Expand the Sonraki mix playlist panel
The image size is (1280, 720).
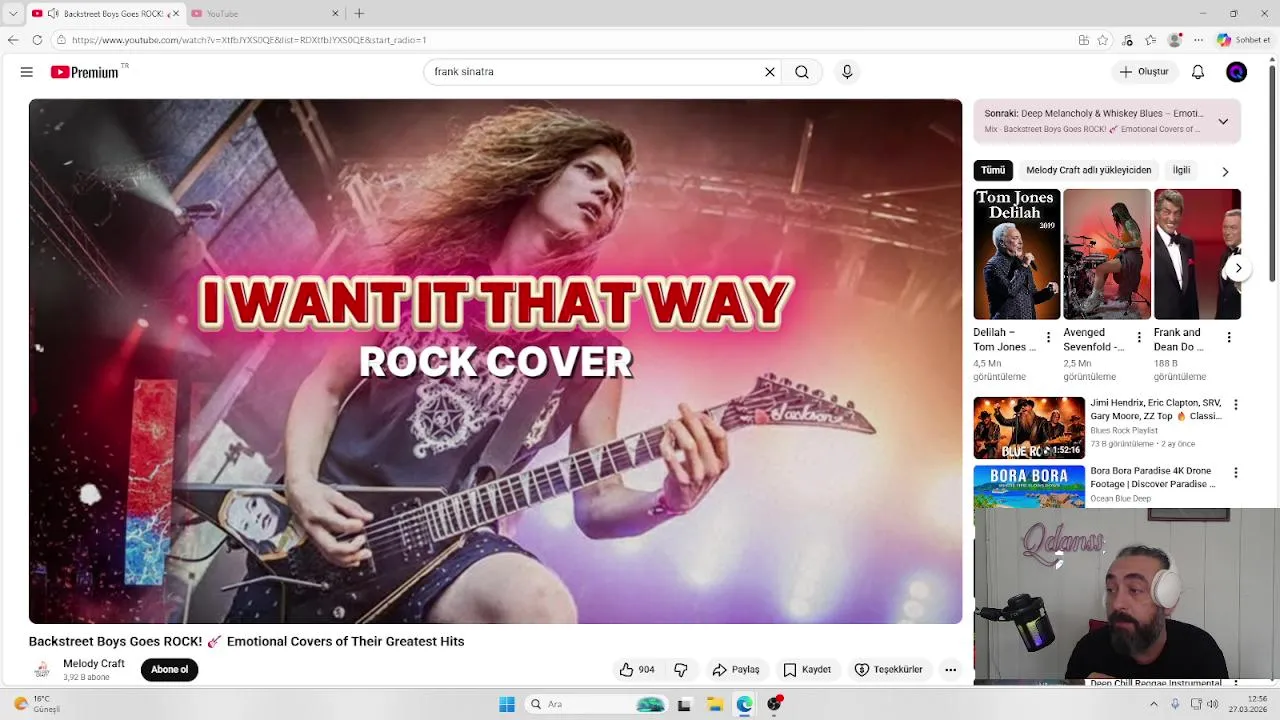click(x=1223, y=122)
